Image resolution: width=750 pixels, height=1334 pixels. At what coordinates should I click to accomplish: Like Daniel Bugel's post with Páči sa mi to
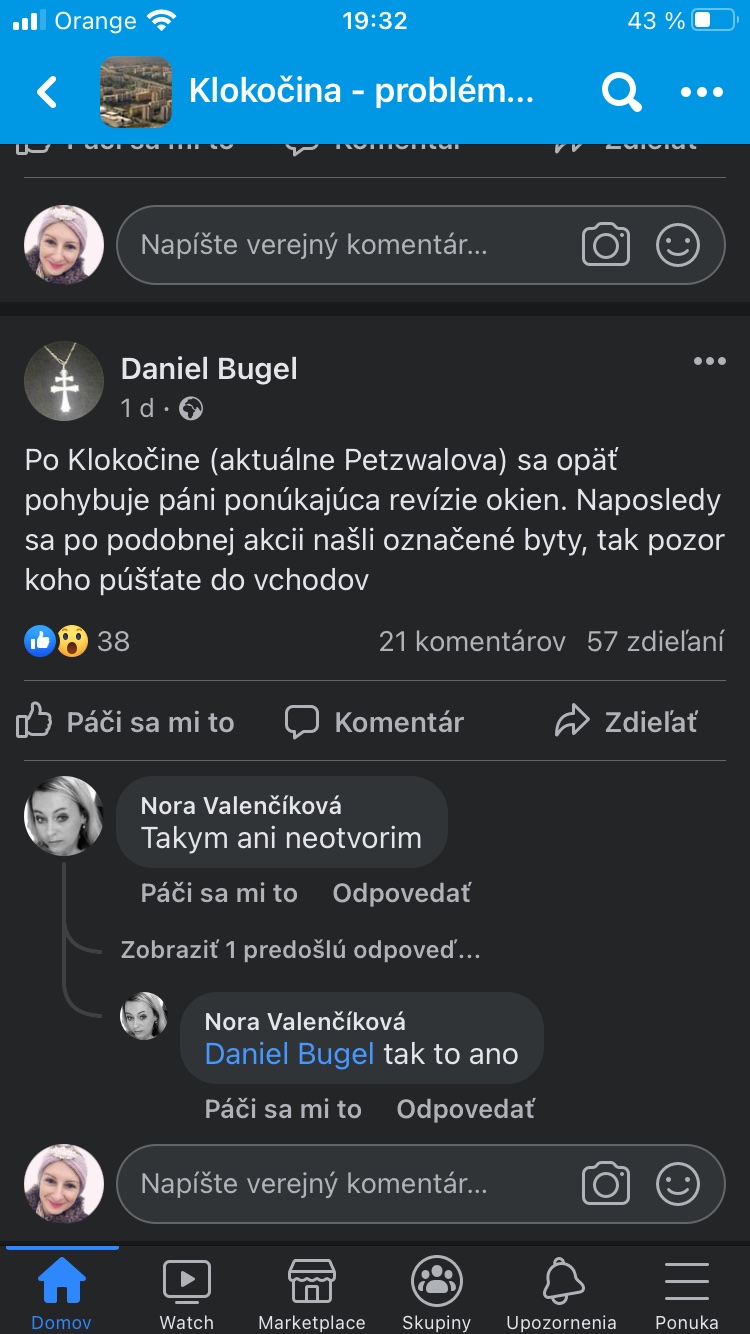(x=126, y=722)
